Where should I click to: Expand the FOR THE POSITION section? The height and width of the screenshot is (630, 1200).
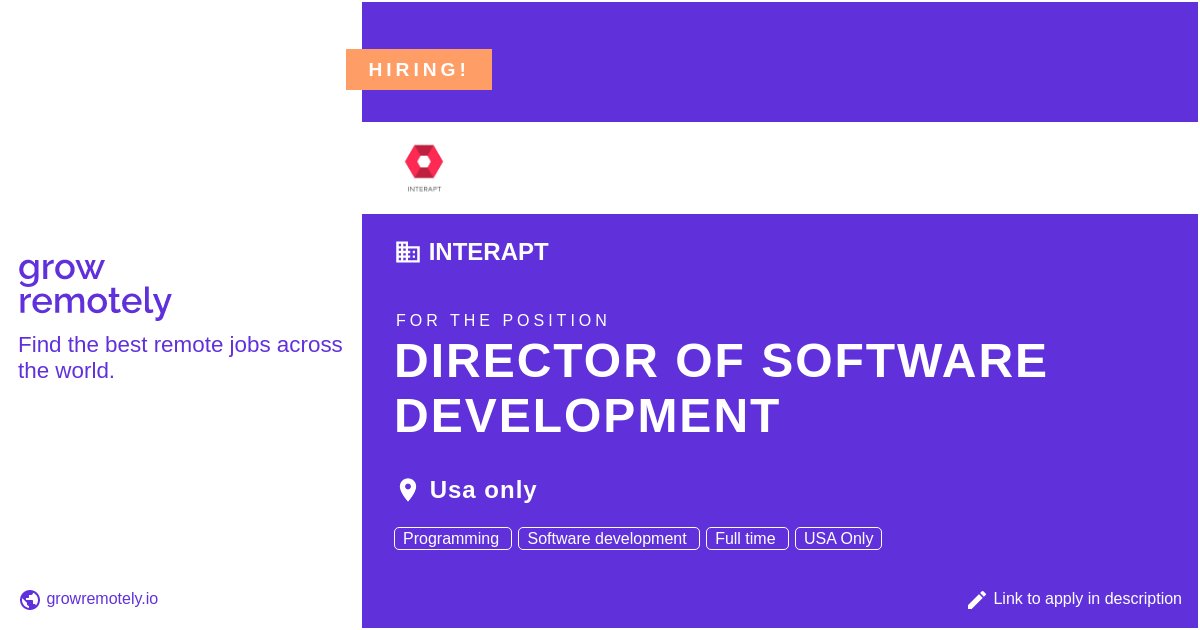(503, 320)
